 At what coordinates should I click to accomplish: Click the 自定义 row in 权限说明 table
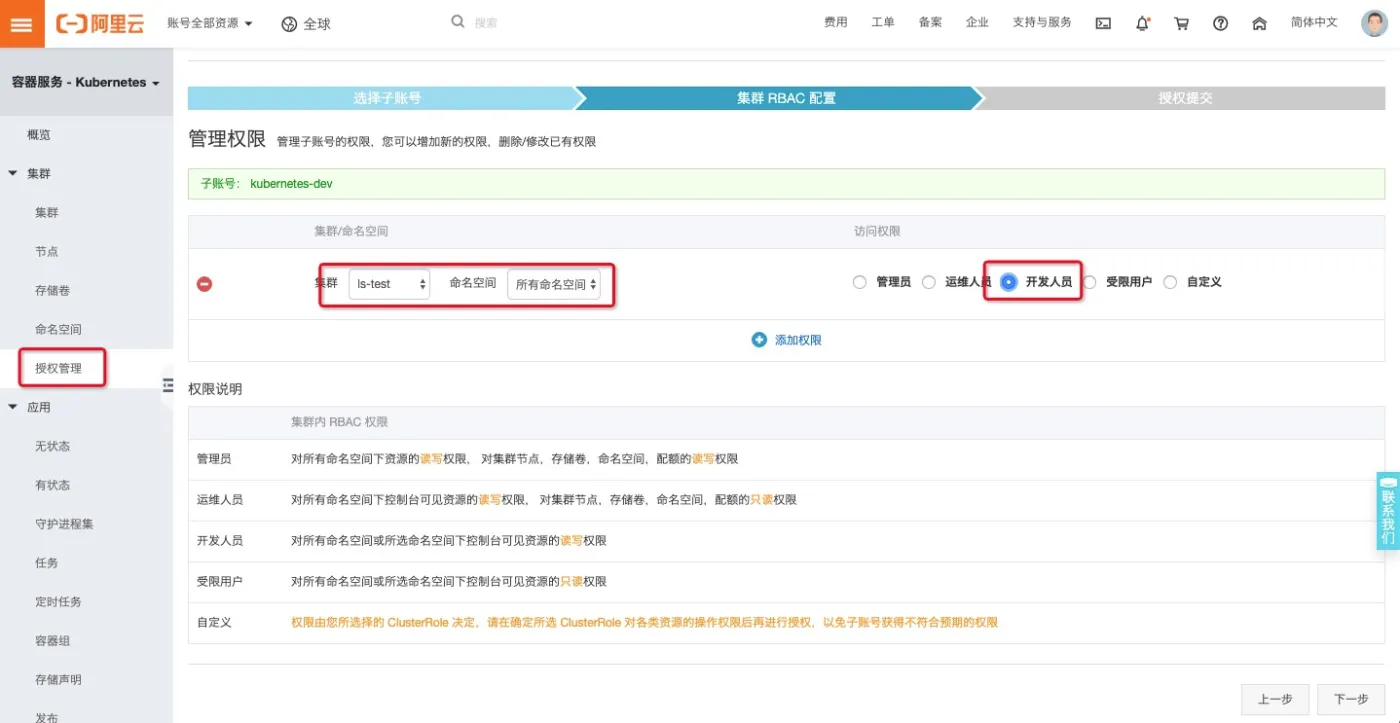[x=786, y=622]
